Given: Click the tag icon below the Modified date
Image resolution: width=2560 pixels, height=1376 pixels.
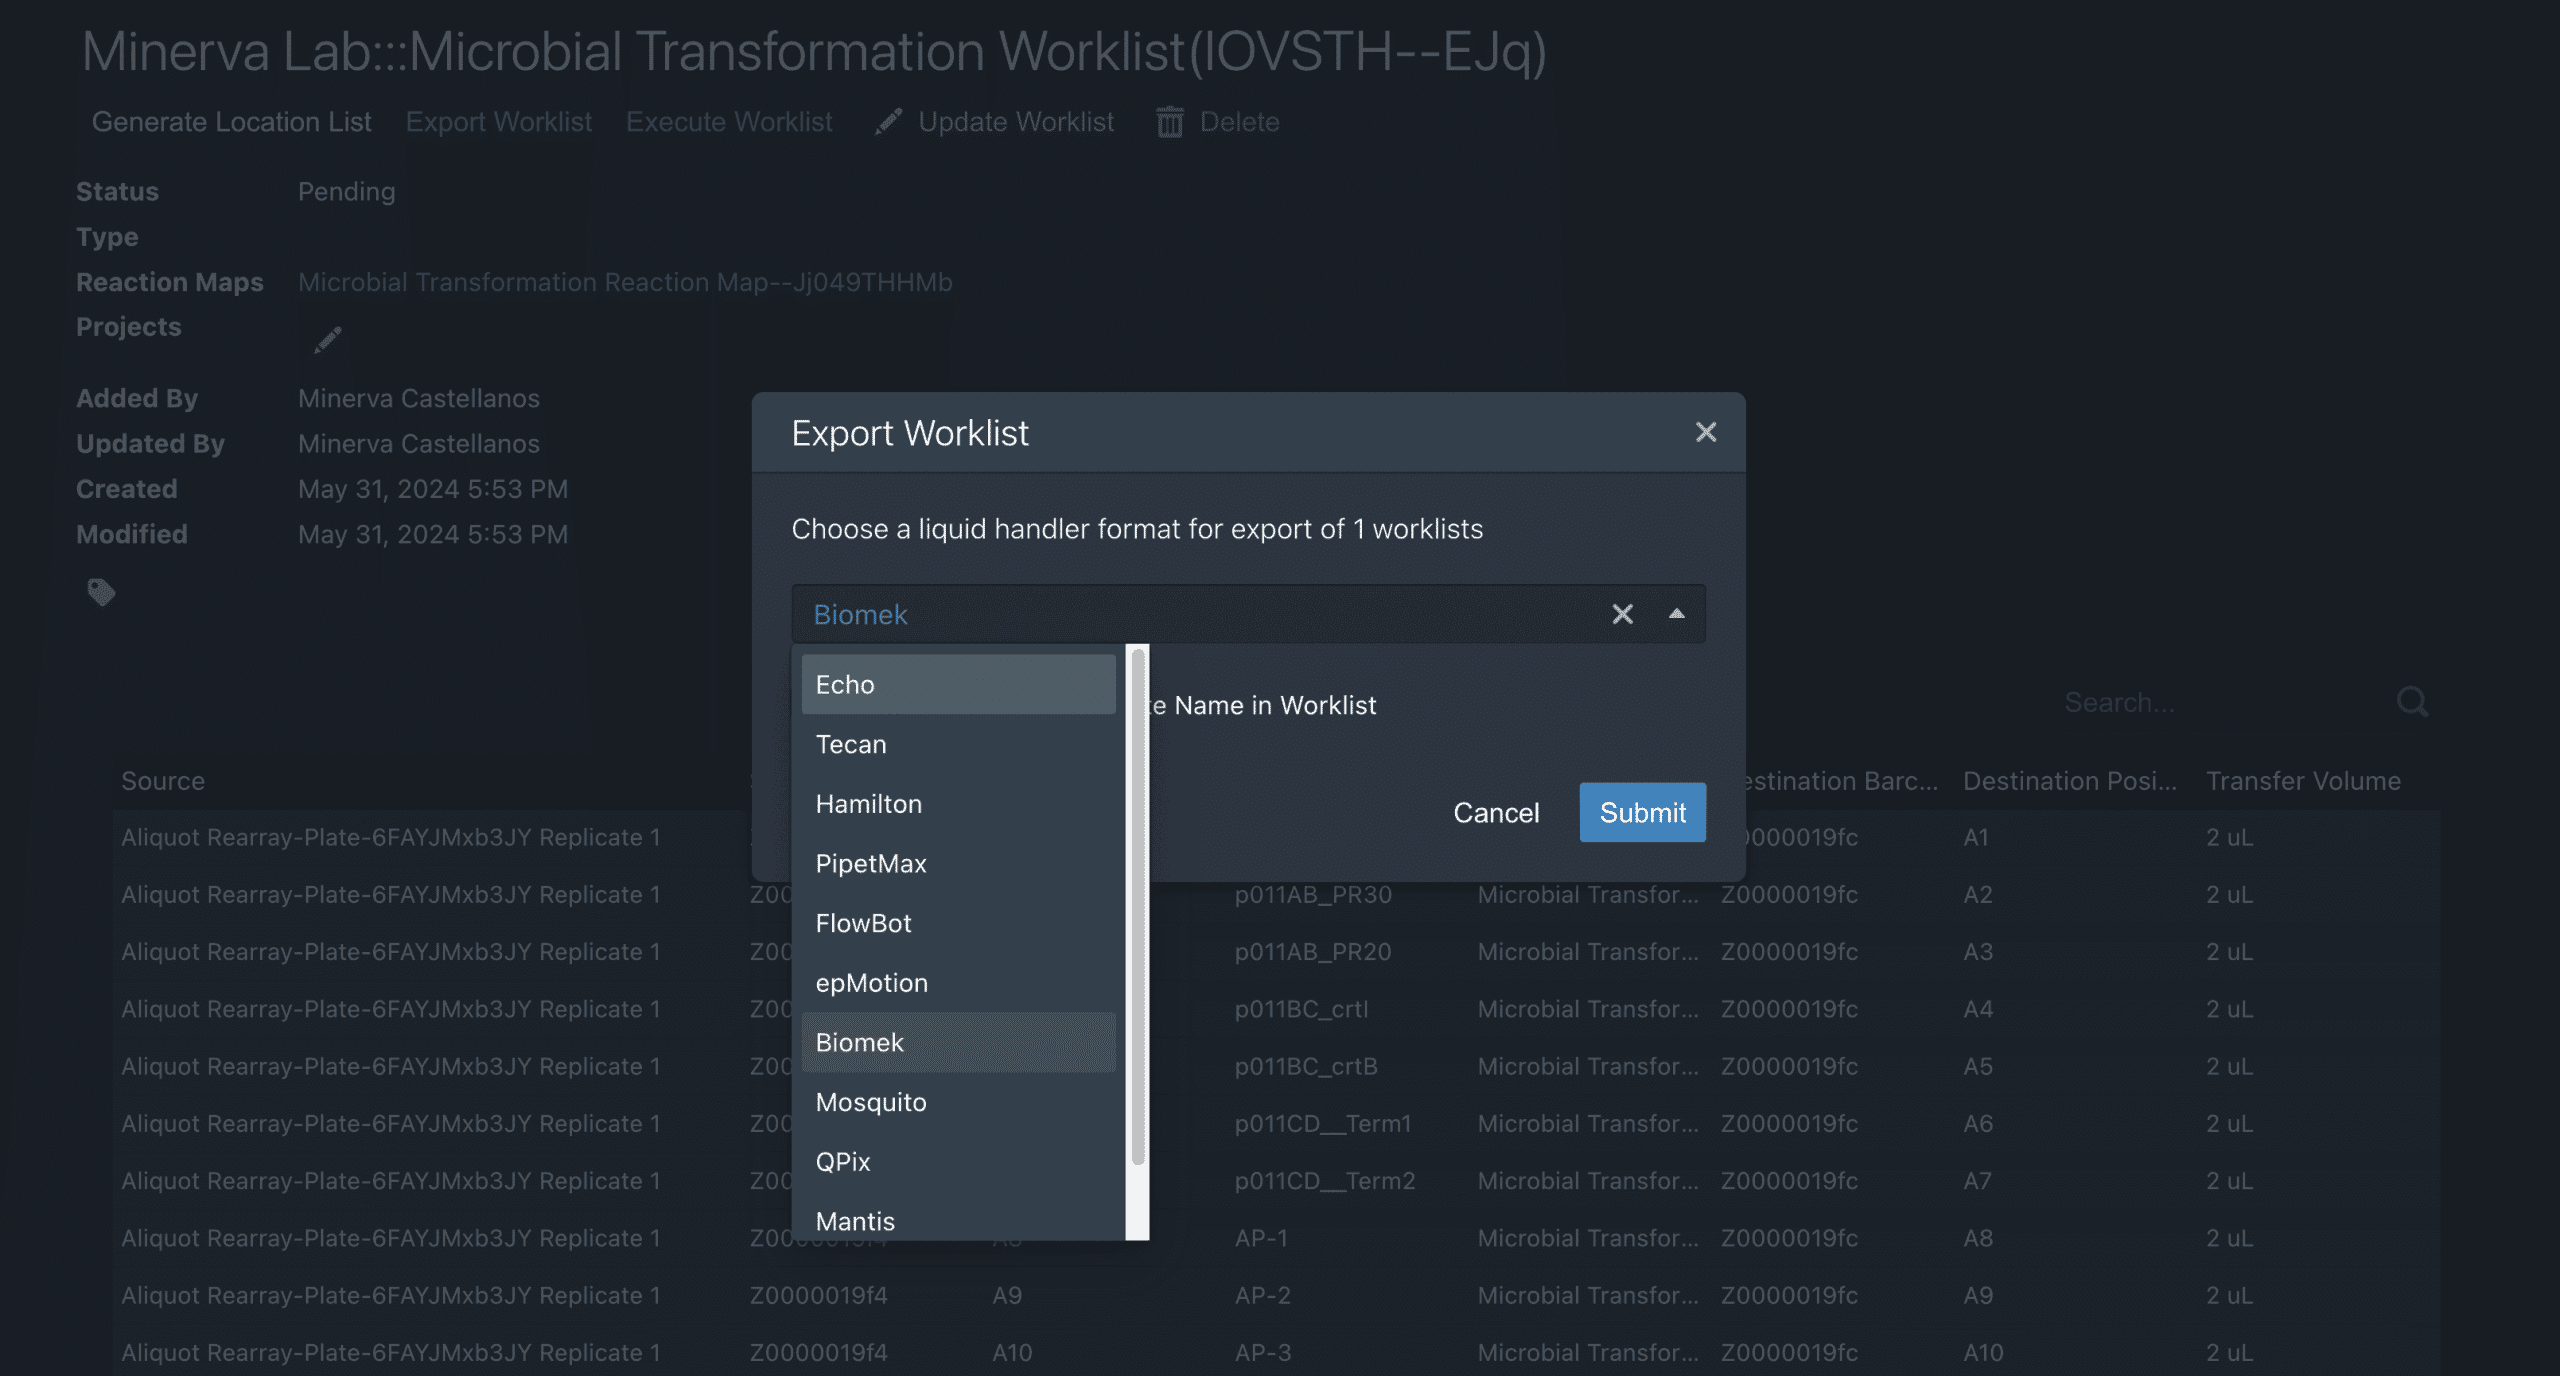Looking at the screenshot, I should tap(100, 592).
